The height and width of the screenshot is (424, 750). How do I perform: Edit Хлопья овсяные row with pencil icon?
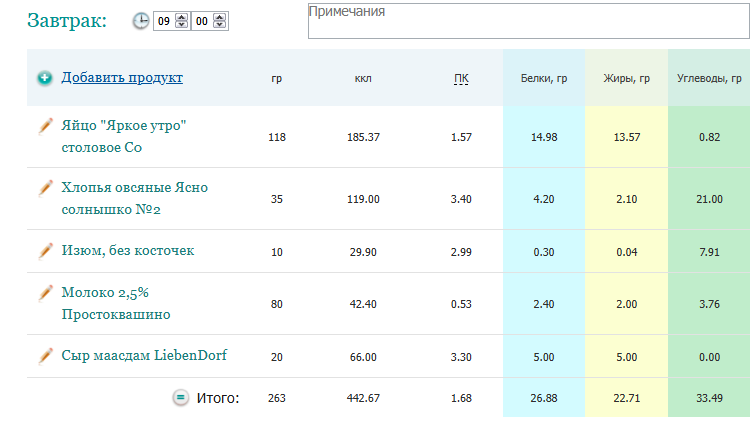point(45,188)
